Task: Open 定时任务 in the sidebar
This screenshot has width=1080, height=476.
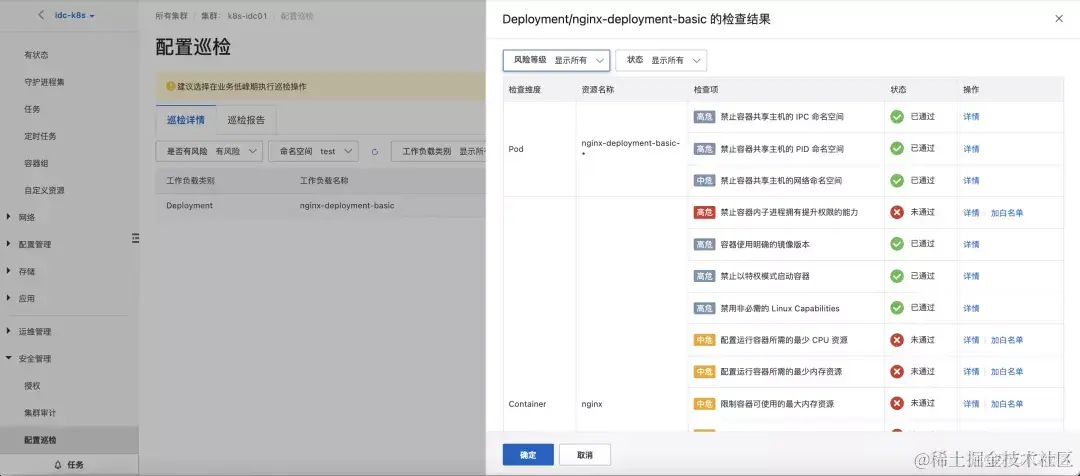Action: tap(40, 136)
